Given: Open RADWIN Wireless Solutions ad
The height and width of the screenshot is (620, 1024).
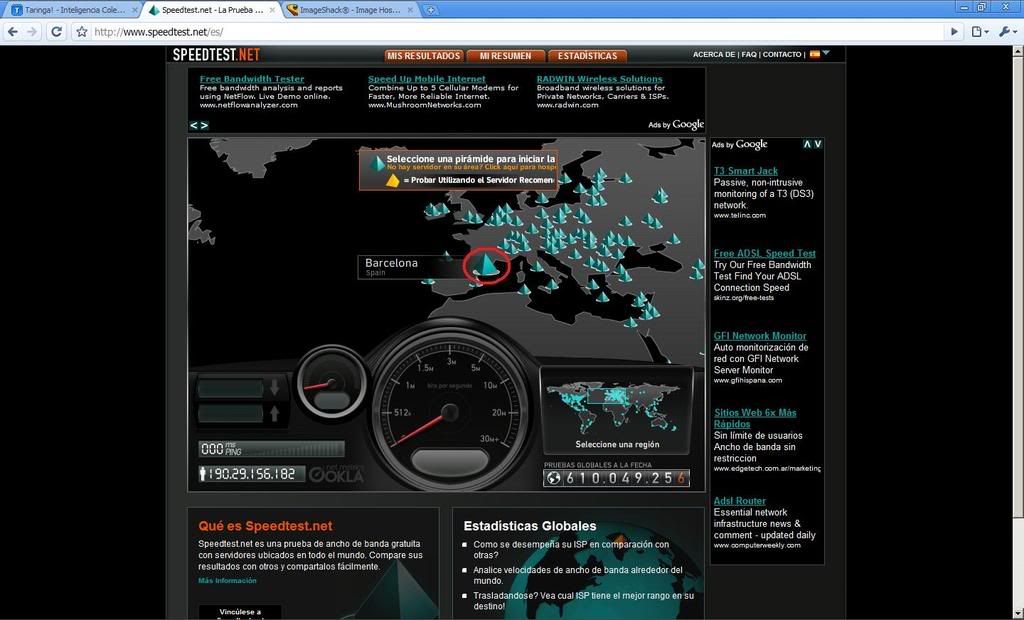Looking at the screenshot, I should point(600,78).
